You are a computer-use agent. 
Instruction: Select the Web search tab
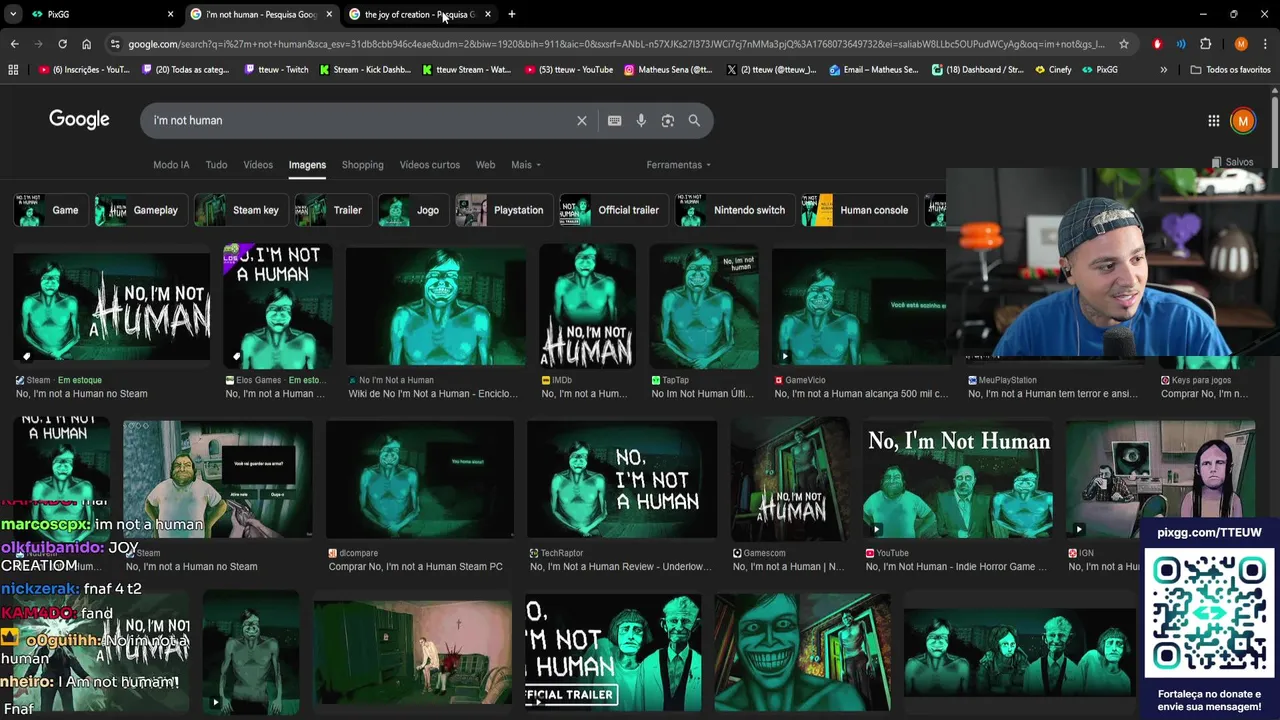click(x=485, y=165)
